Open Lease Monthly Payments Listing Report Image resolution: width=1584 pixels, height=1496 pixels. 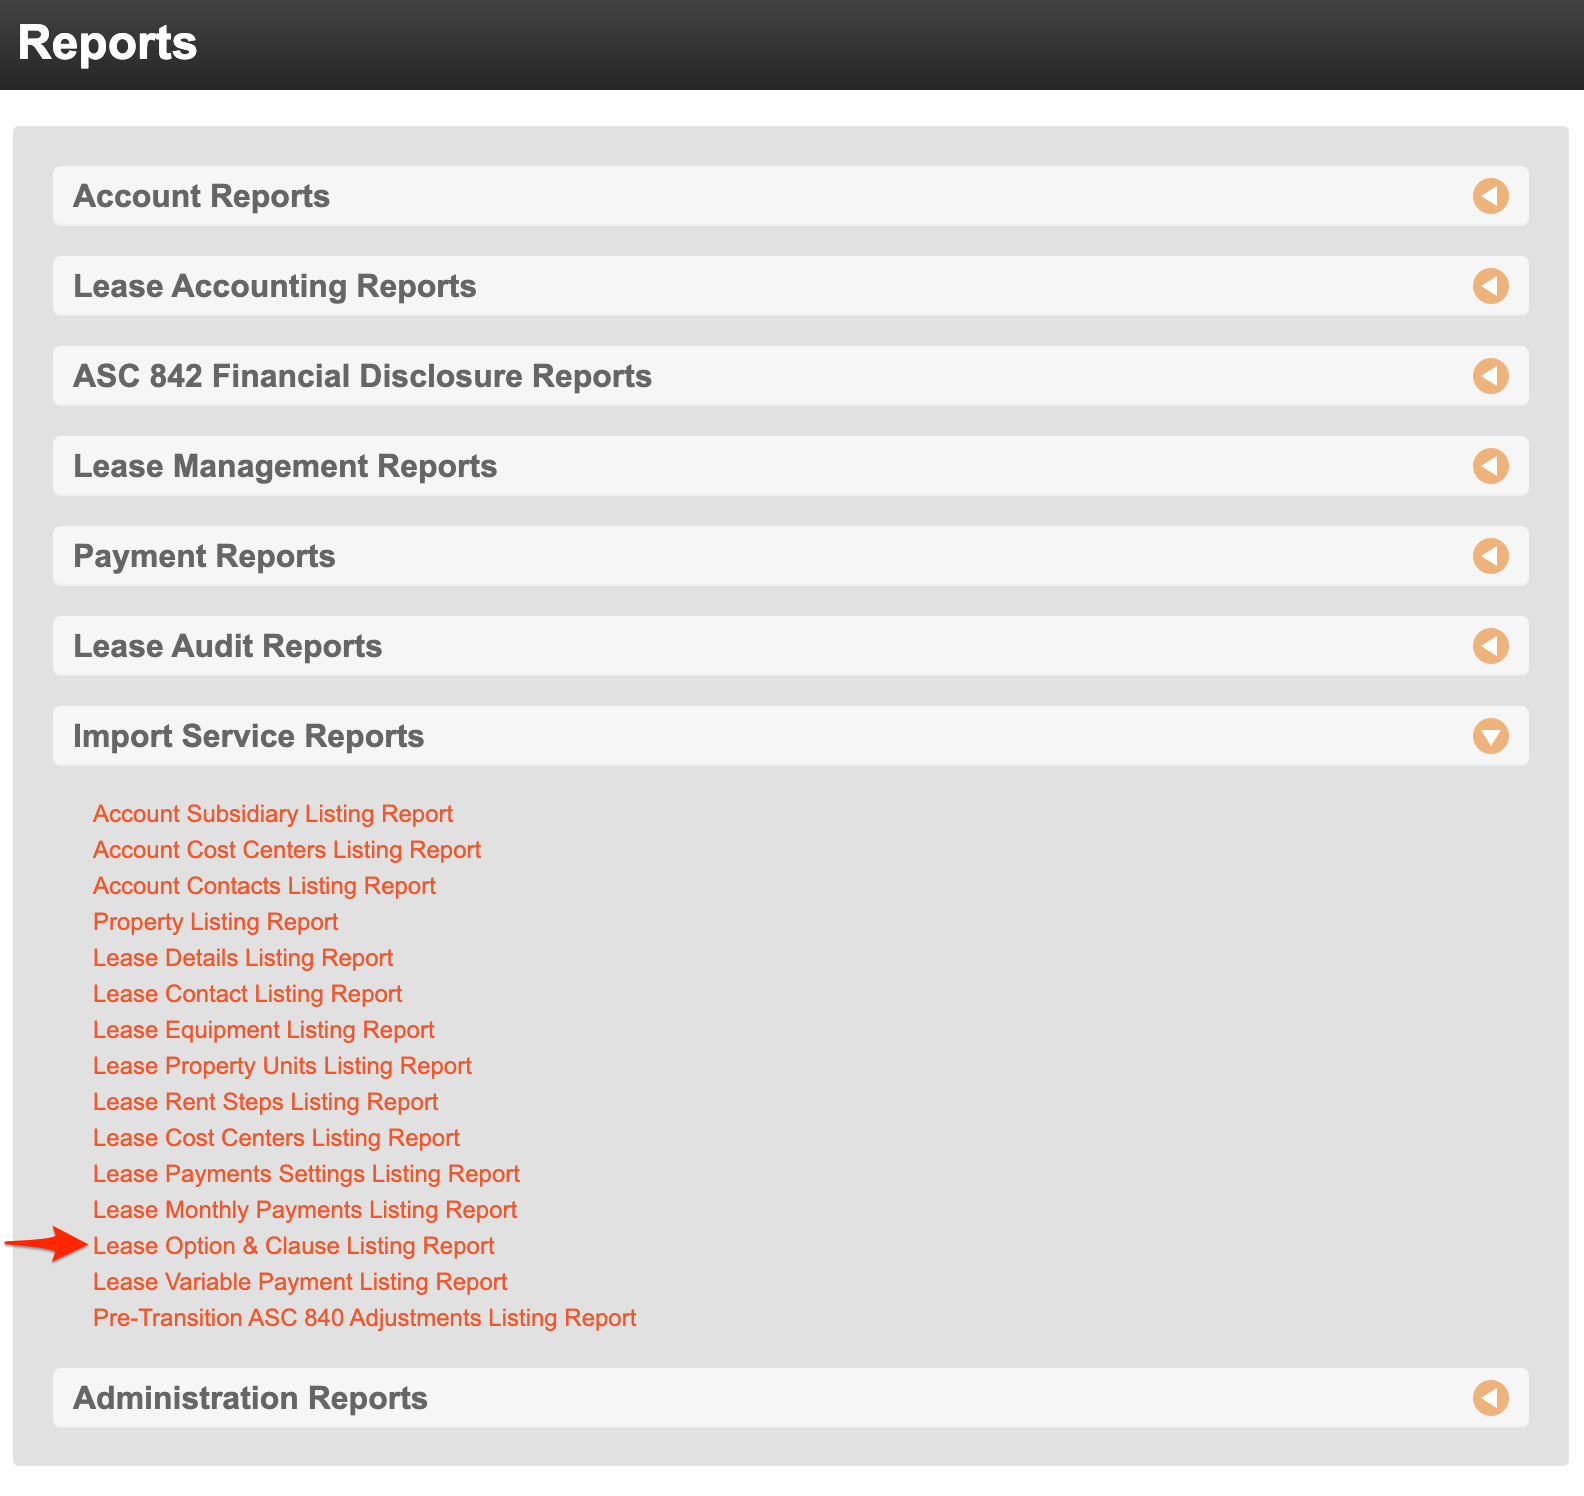305,1210
